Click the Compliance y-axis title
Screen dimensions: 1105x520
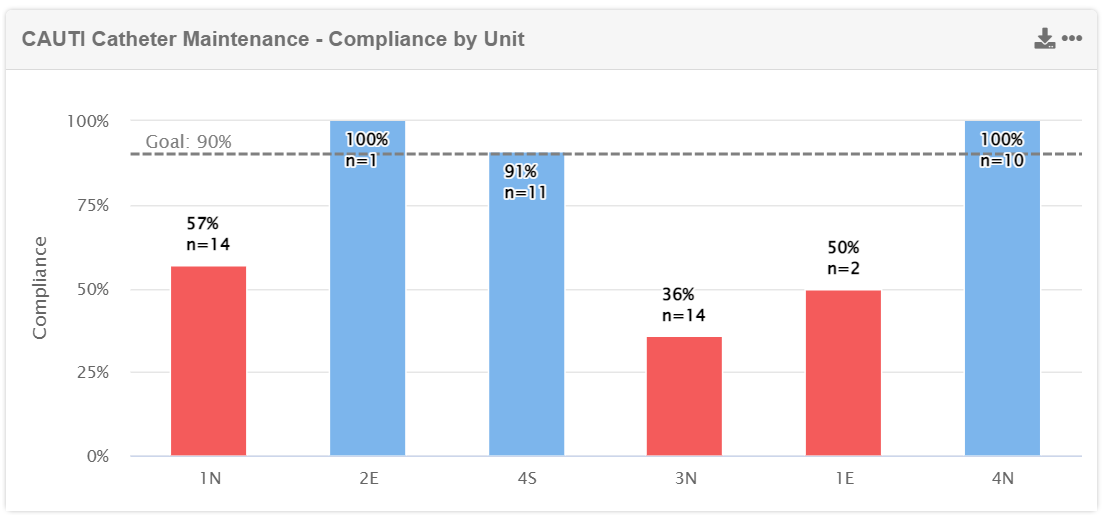pyautogui.click(x=40, y=288)
